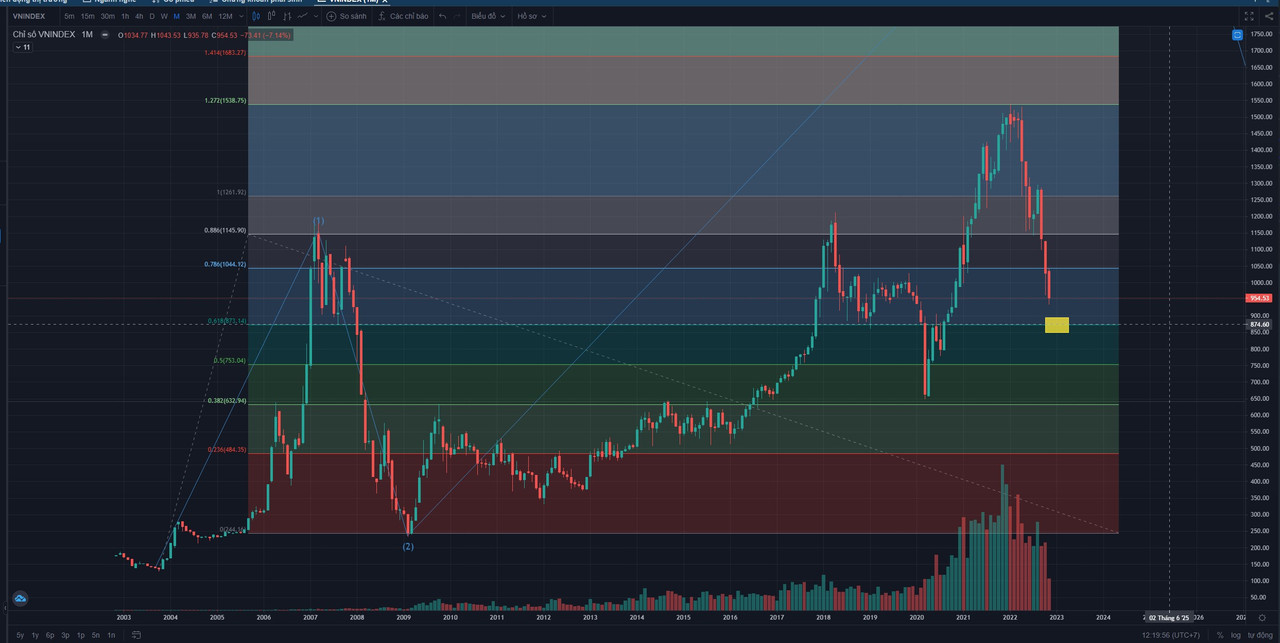
Task: Toggle percent scale mode
Action: (1219, 635)
